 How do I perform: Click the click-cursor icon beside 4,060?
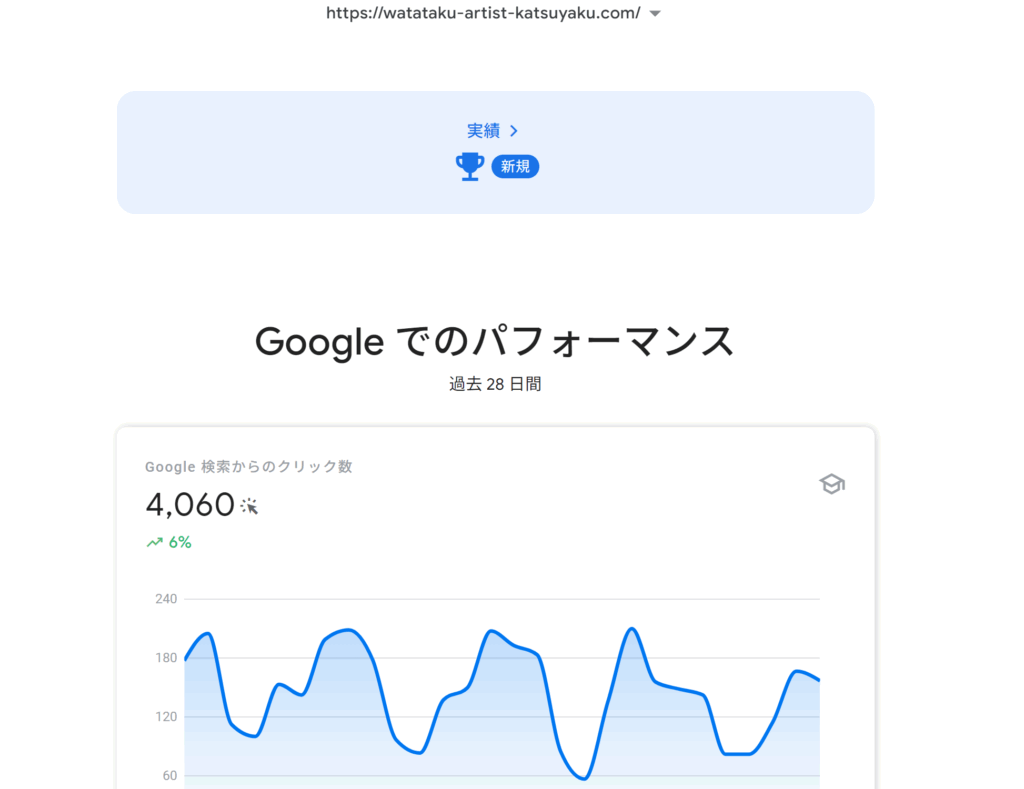point(249,506)
